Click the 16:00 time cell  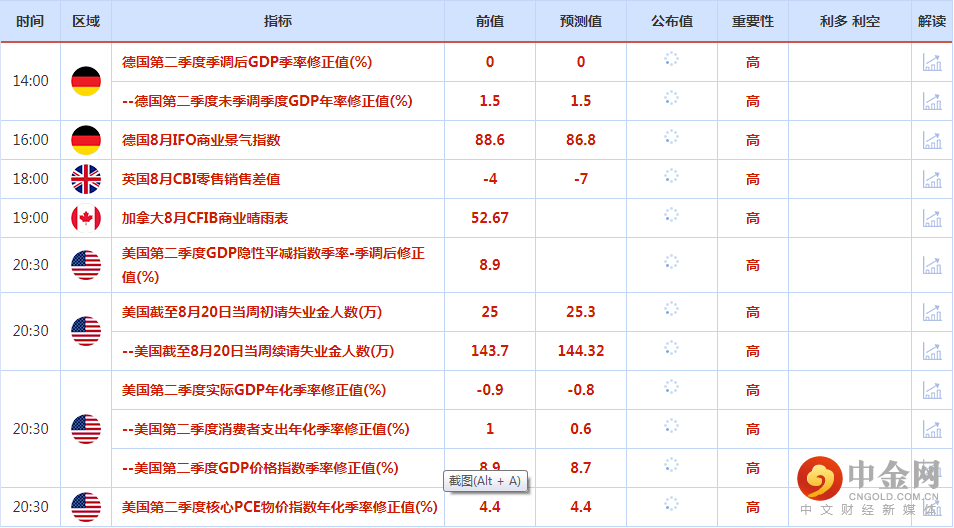[30, 140]
